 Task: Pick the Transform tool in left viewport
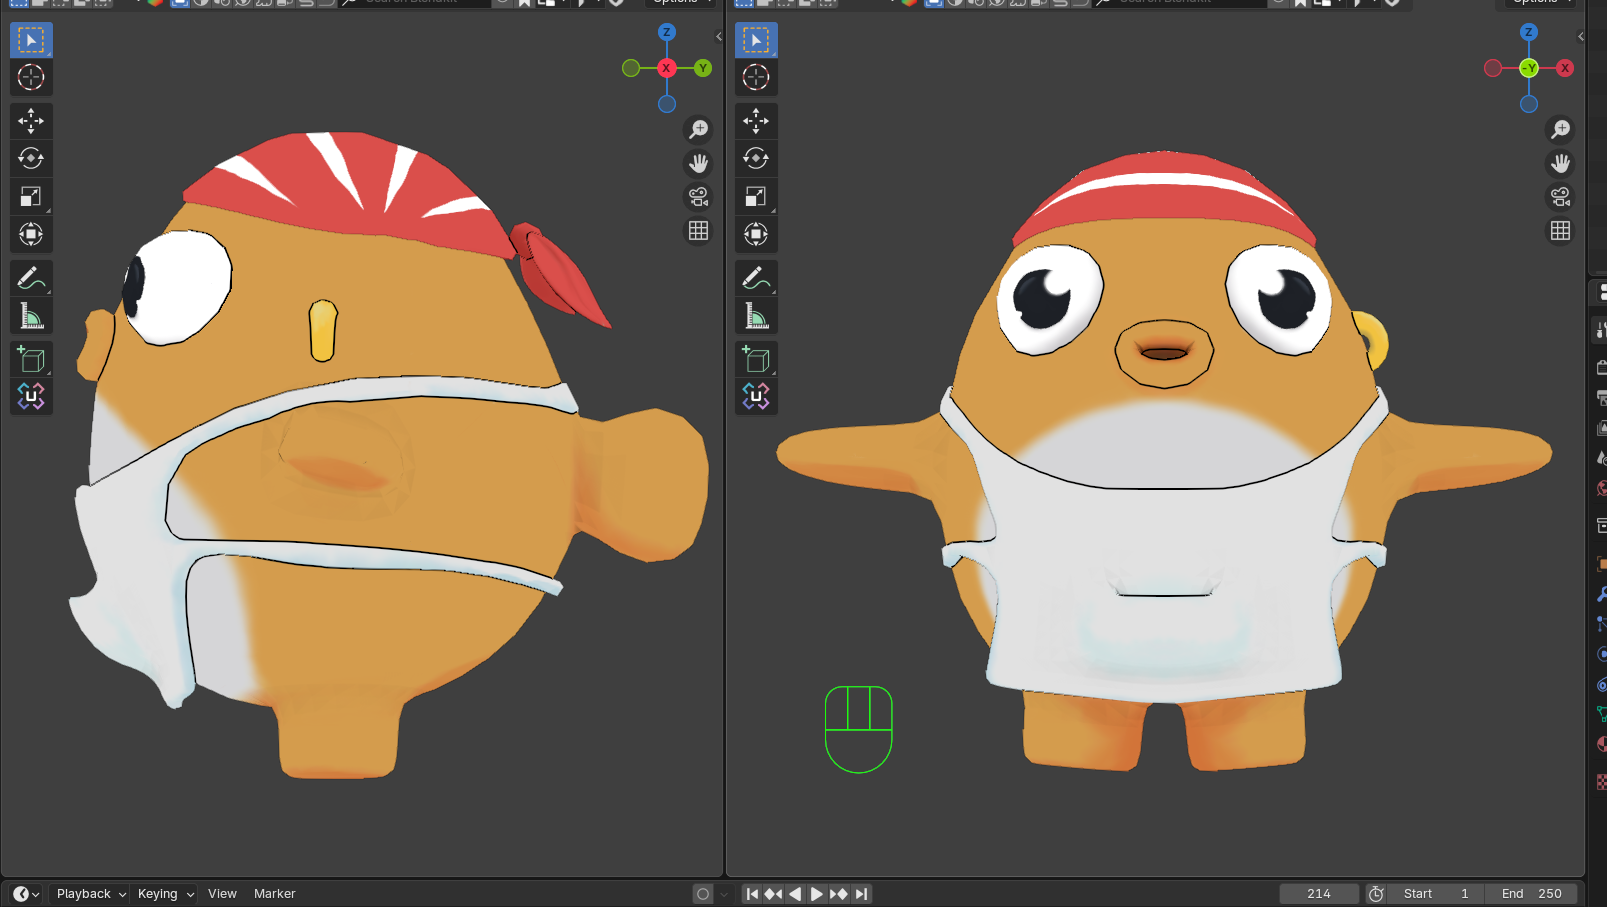coord(31,234)
